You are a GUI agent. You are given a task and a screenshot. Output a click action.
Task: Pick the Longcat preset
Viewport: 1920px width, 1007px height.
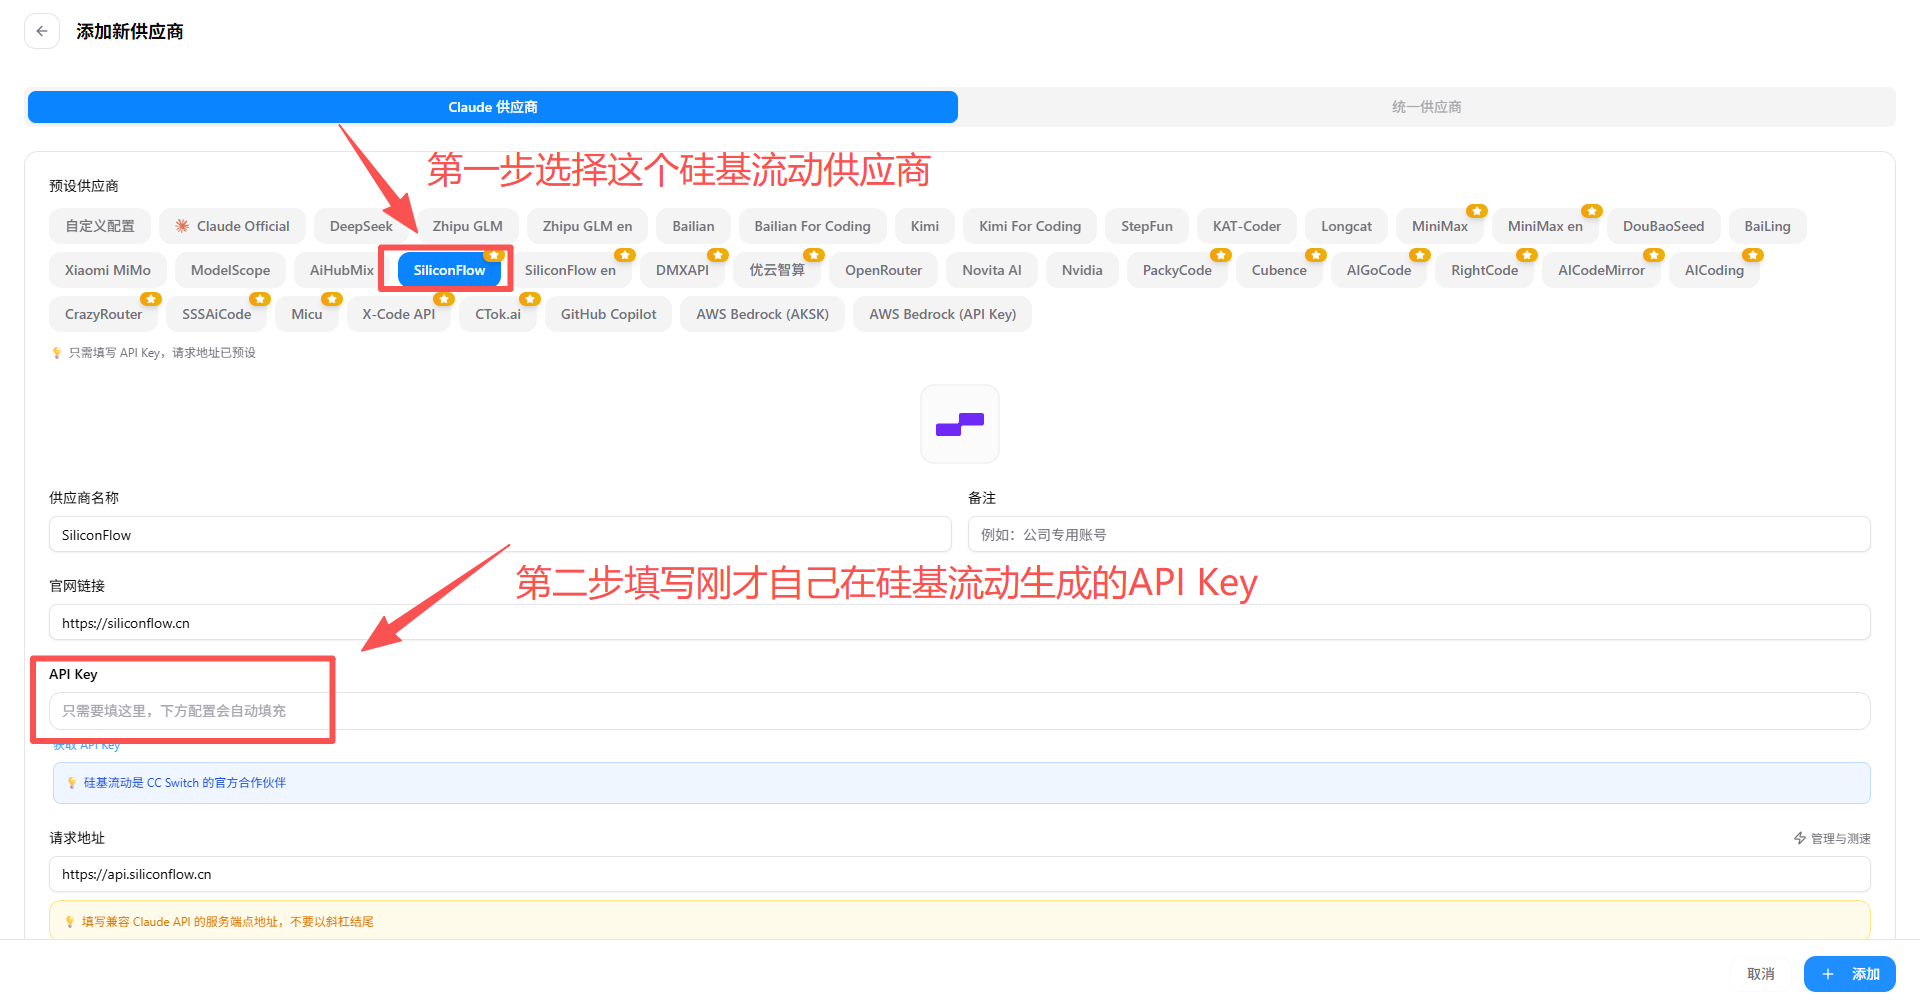(1347, 226)
